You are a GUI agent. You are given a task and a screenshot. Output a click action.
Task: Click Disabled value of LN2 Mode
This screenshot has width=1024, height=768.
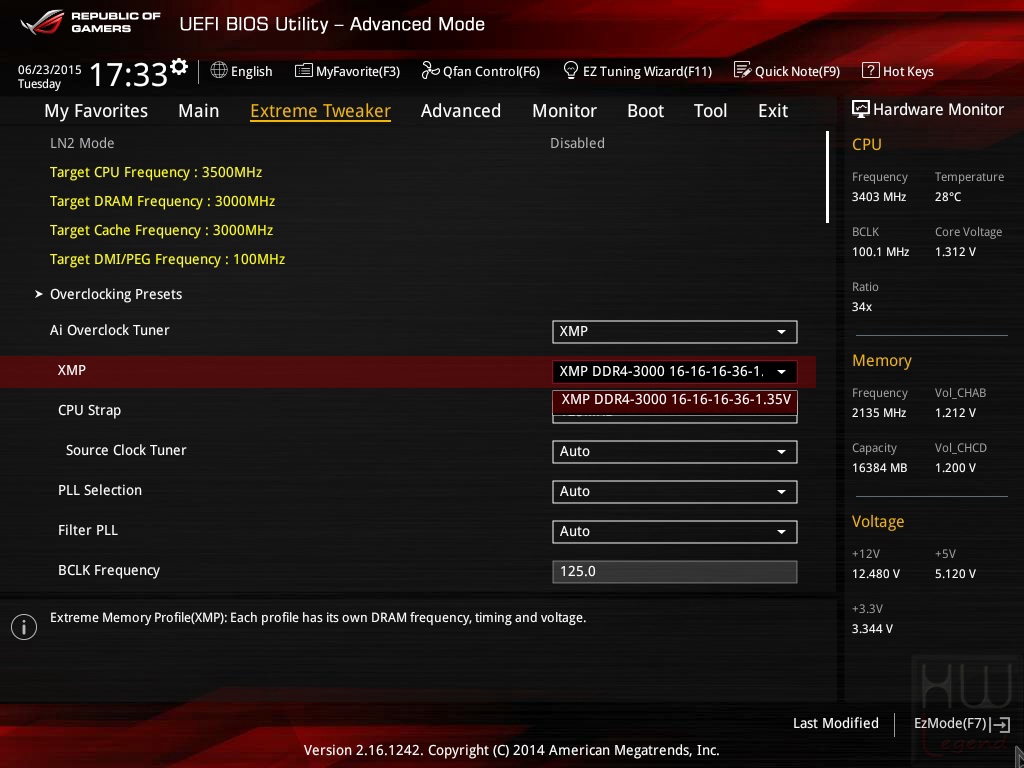577,143
